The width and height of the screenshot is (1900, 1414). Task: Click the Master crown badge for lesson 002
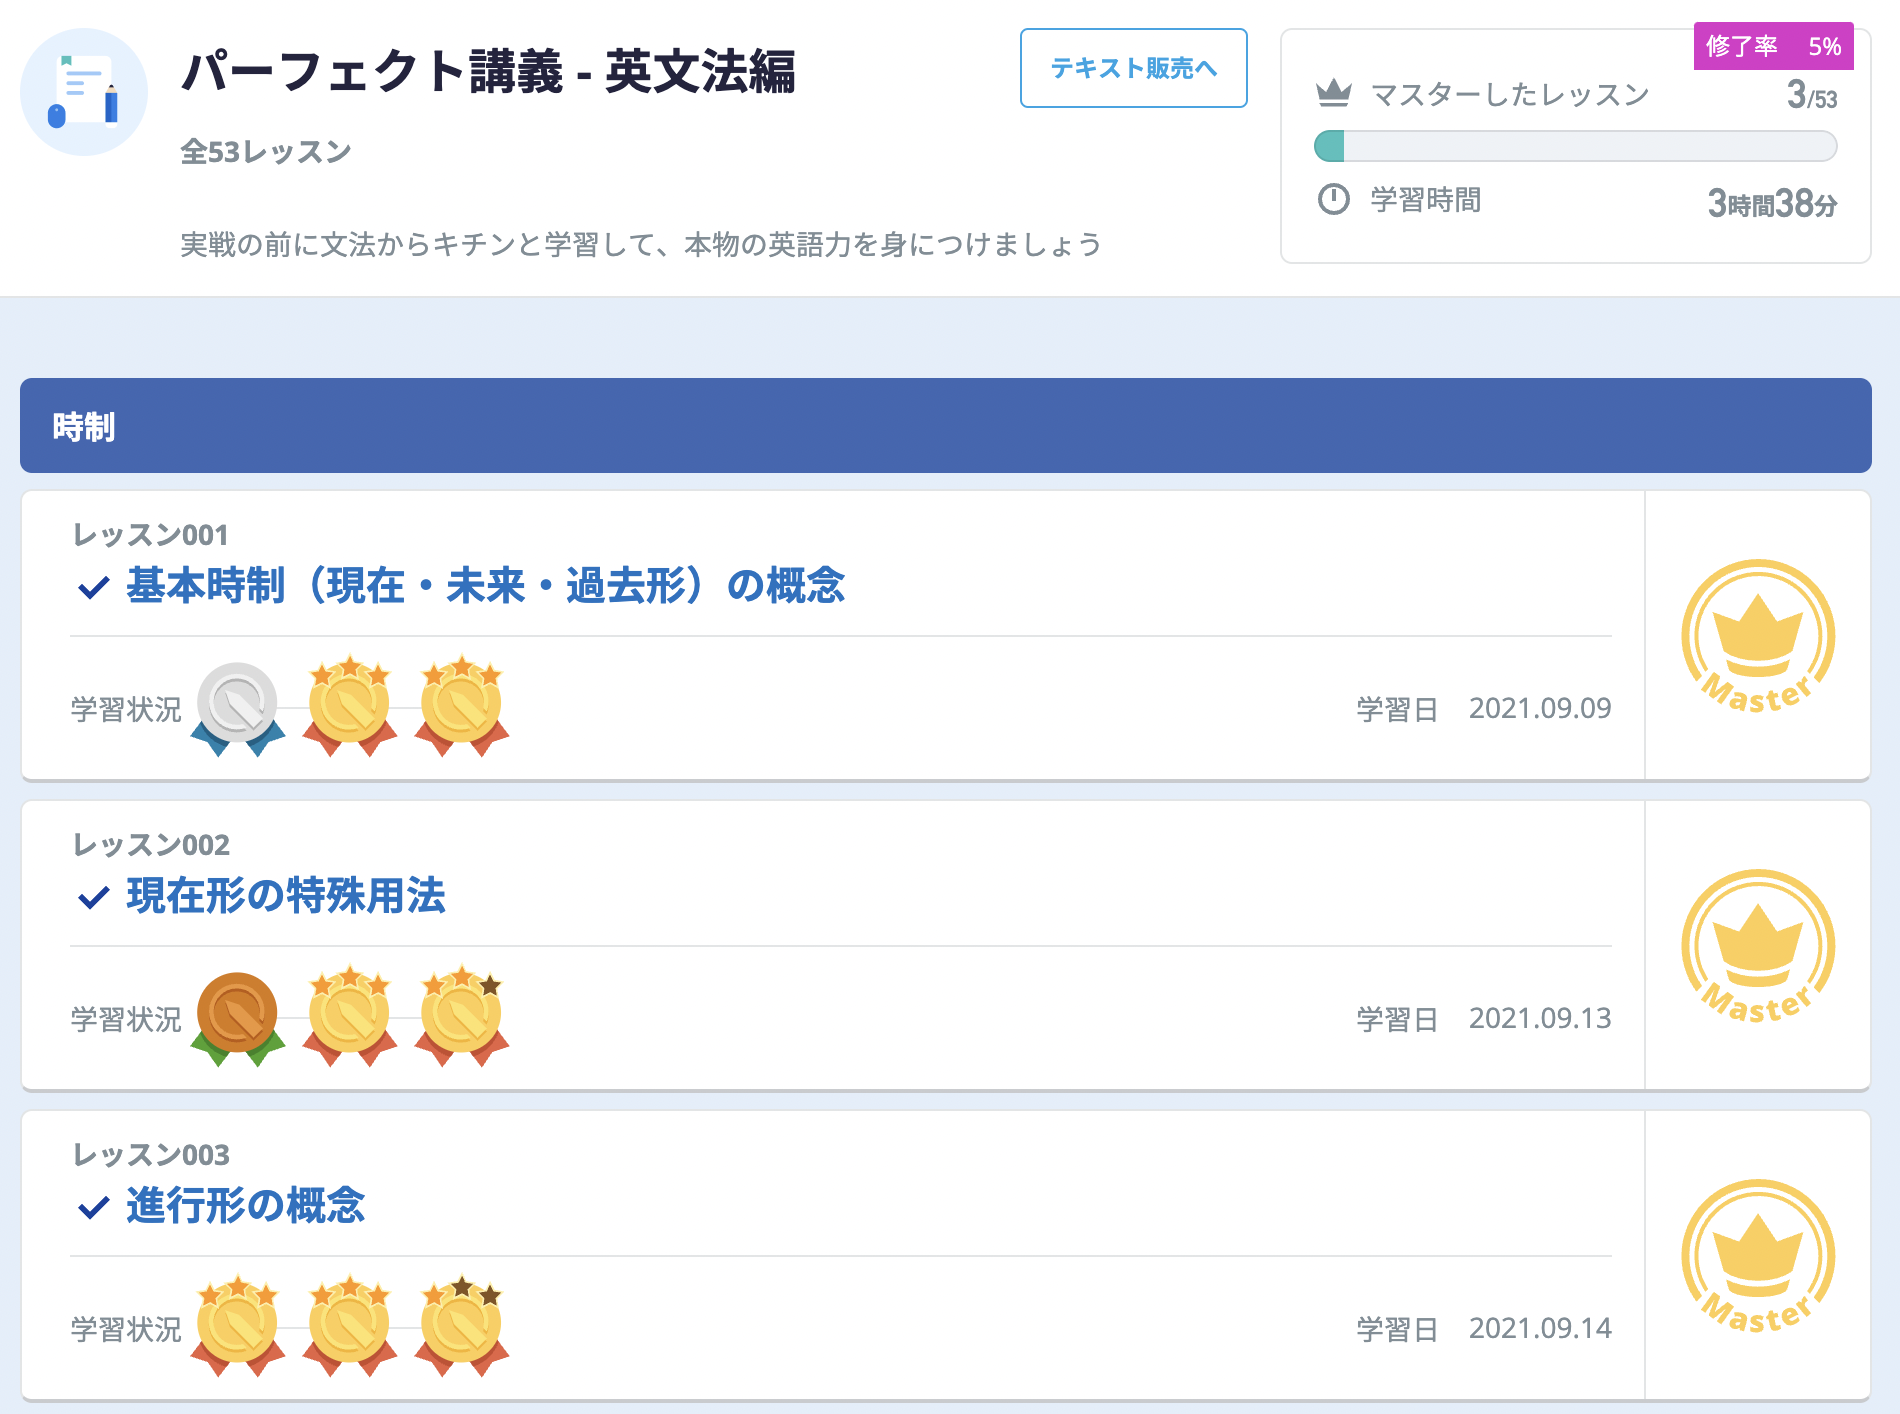coord(1758,946)
